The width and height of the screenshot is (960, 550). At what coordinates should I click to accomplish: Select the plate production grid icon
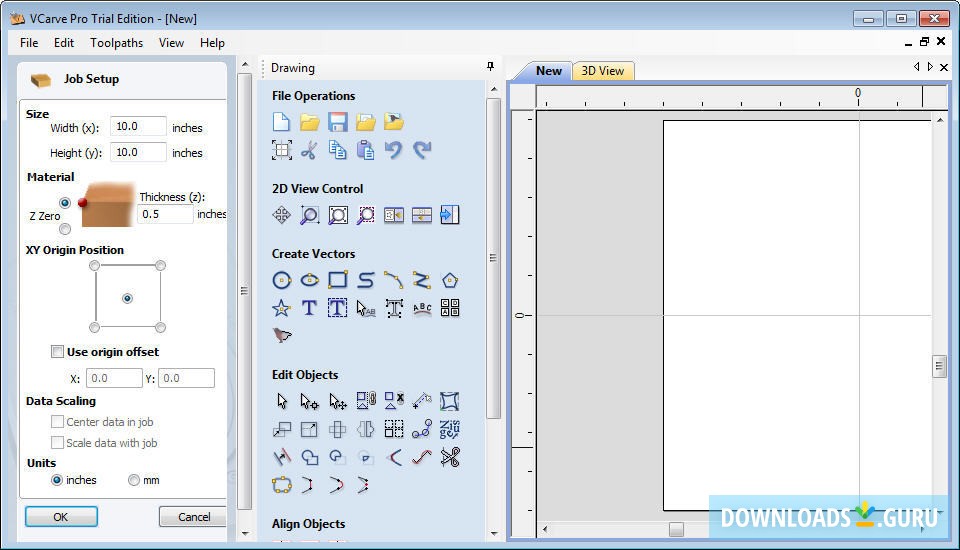click(450, 308)
